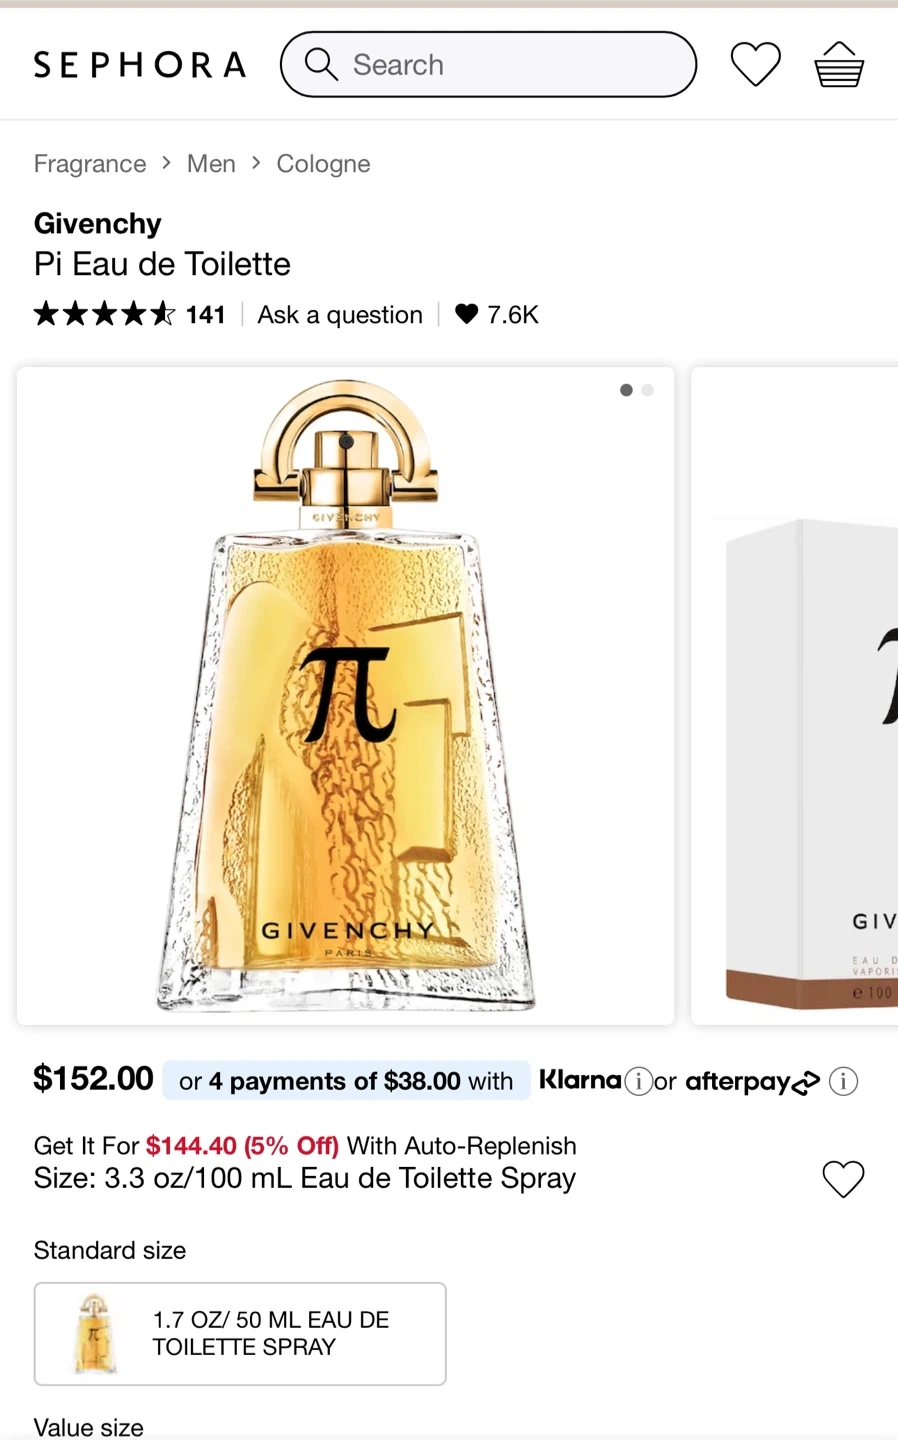The image size is (898, 1440).
Task: Open the Givenchy brand link
Action: click(x=98, y=223)
